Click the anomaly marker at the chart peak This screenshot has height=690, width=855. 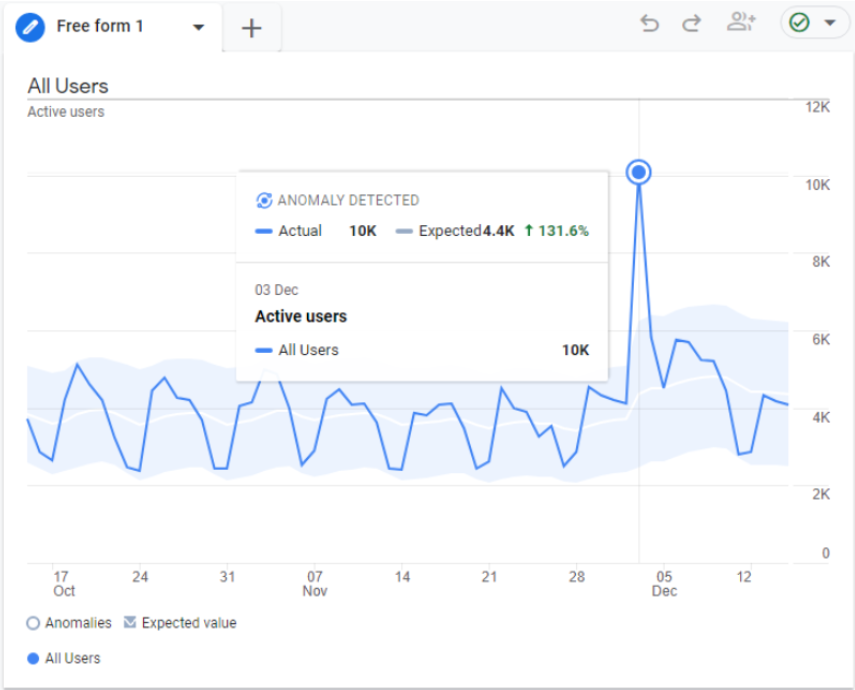click(639, 173)
